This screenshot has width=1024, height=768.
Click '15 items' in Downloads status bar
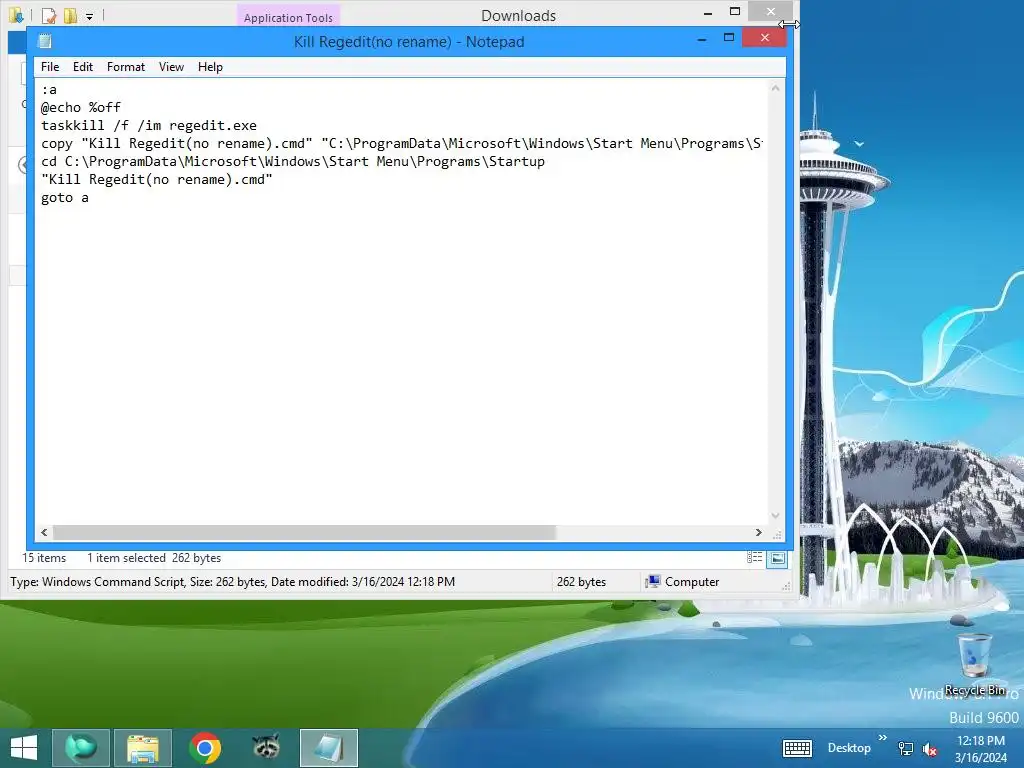pos(44,558)
